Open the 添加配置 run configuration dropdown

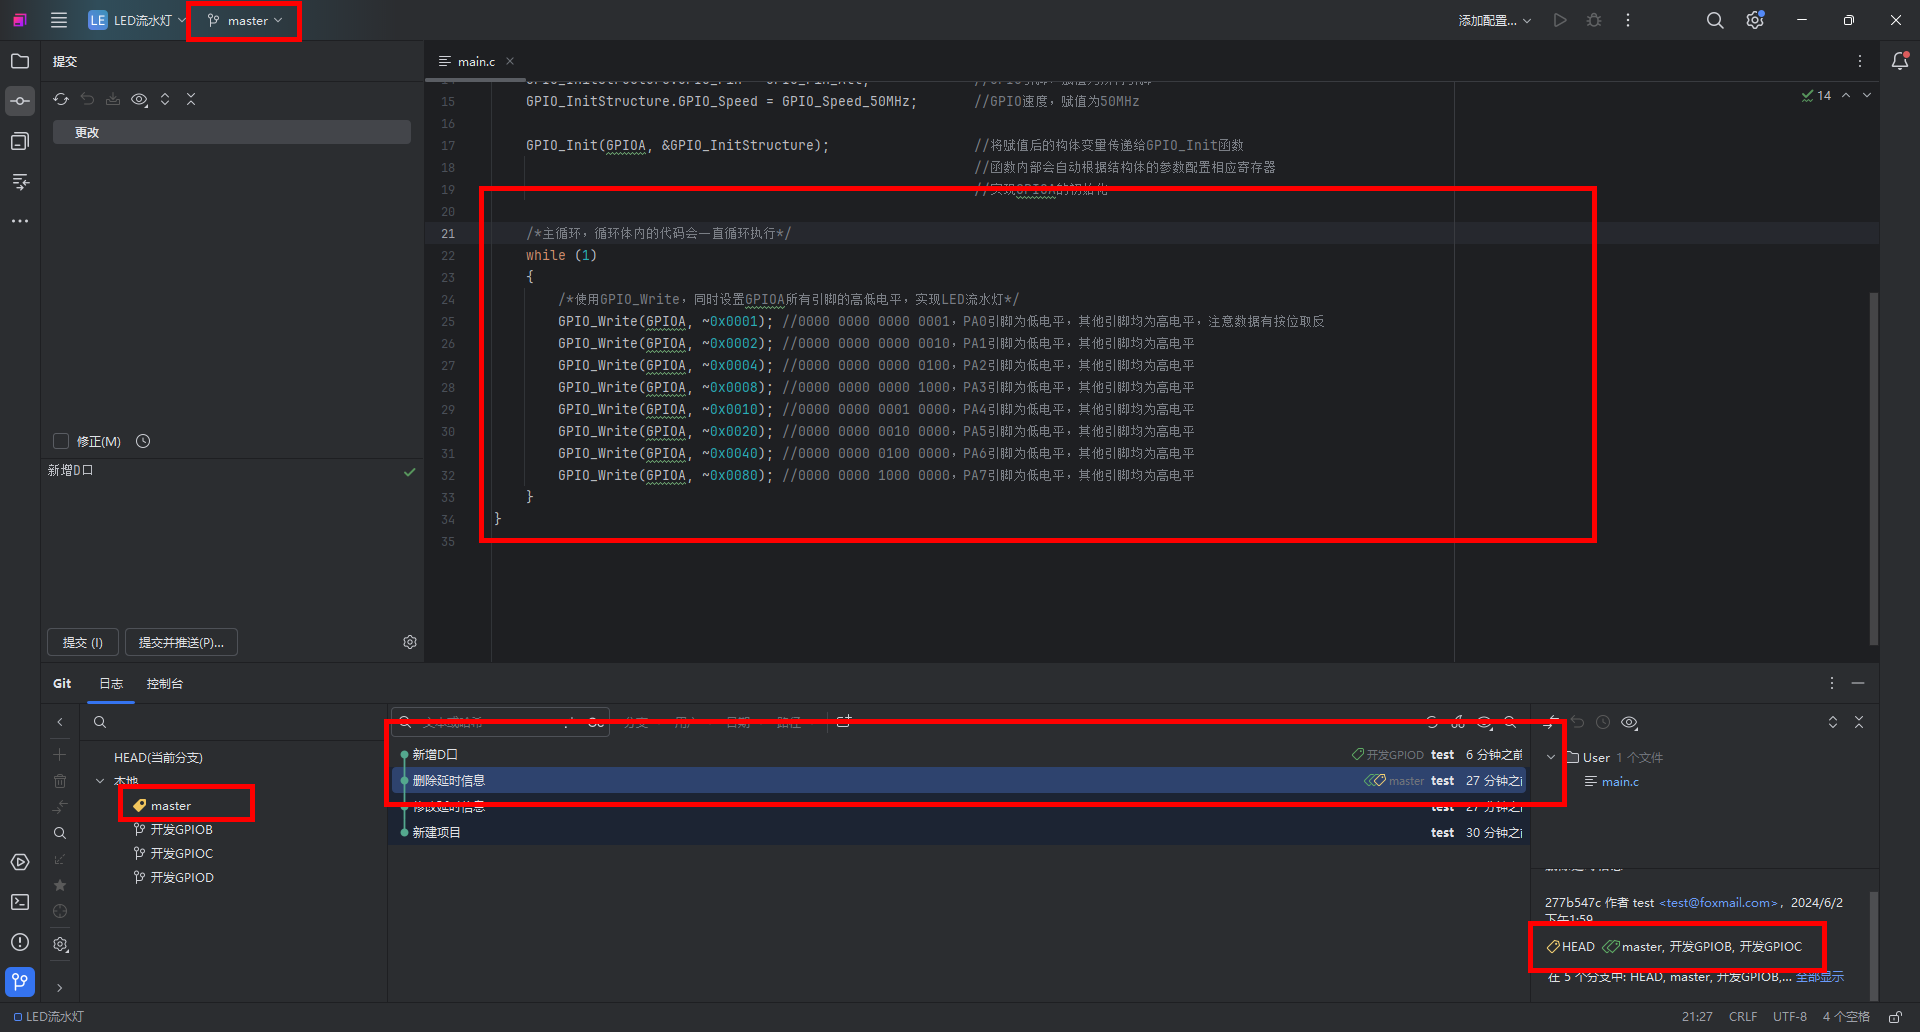1494,20
